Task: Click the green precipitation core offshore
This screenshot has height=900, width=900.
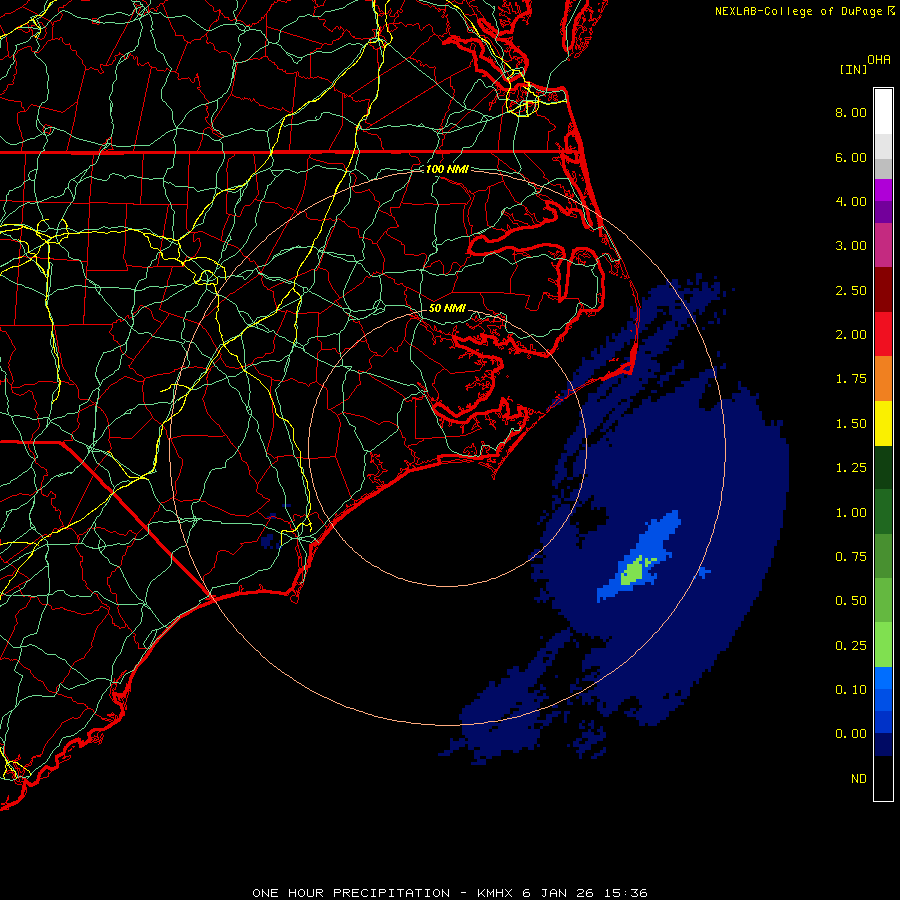Action: tap(633, 571)
